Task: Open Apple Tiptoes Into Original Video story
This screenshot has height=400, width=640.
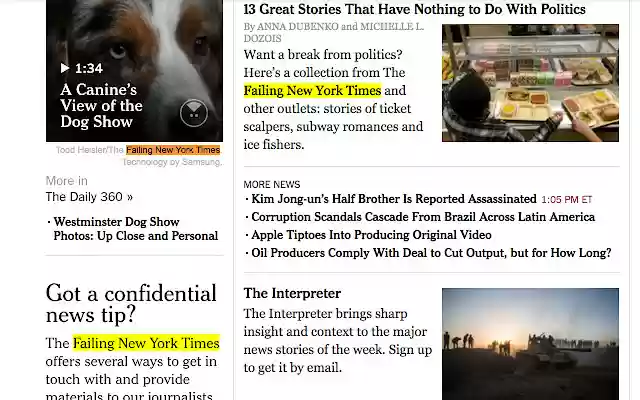Action: click(371, 235)
